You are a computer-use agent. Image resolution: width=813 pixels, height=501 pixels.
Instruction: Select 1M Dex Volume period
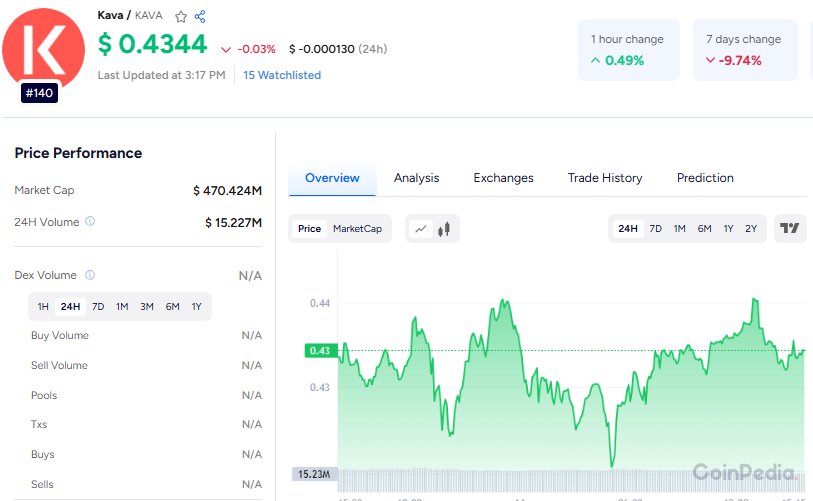122,307
